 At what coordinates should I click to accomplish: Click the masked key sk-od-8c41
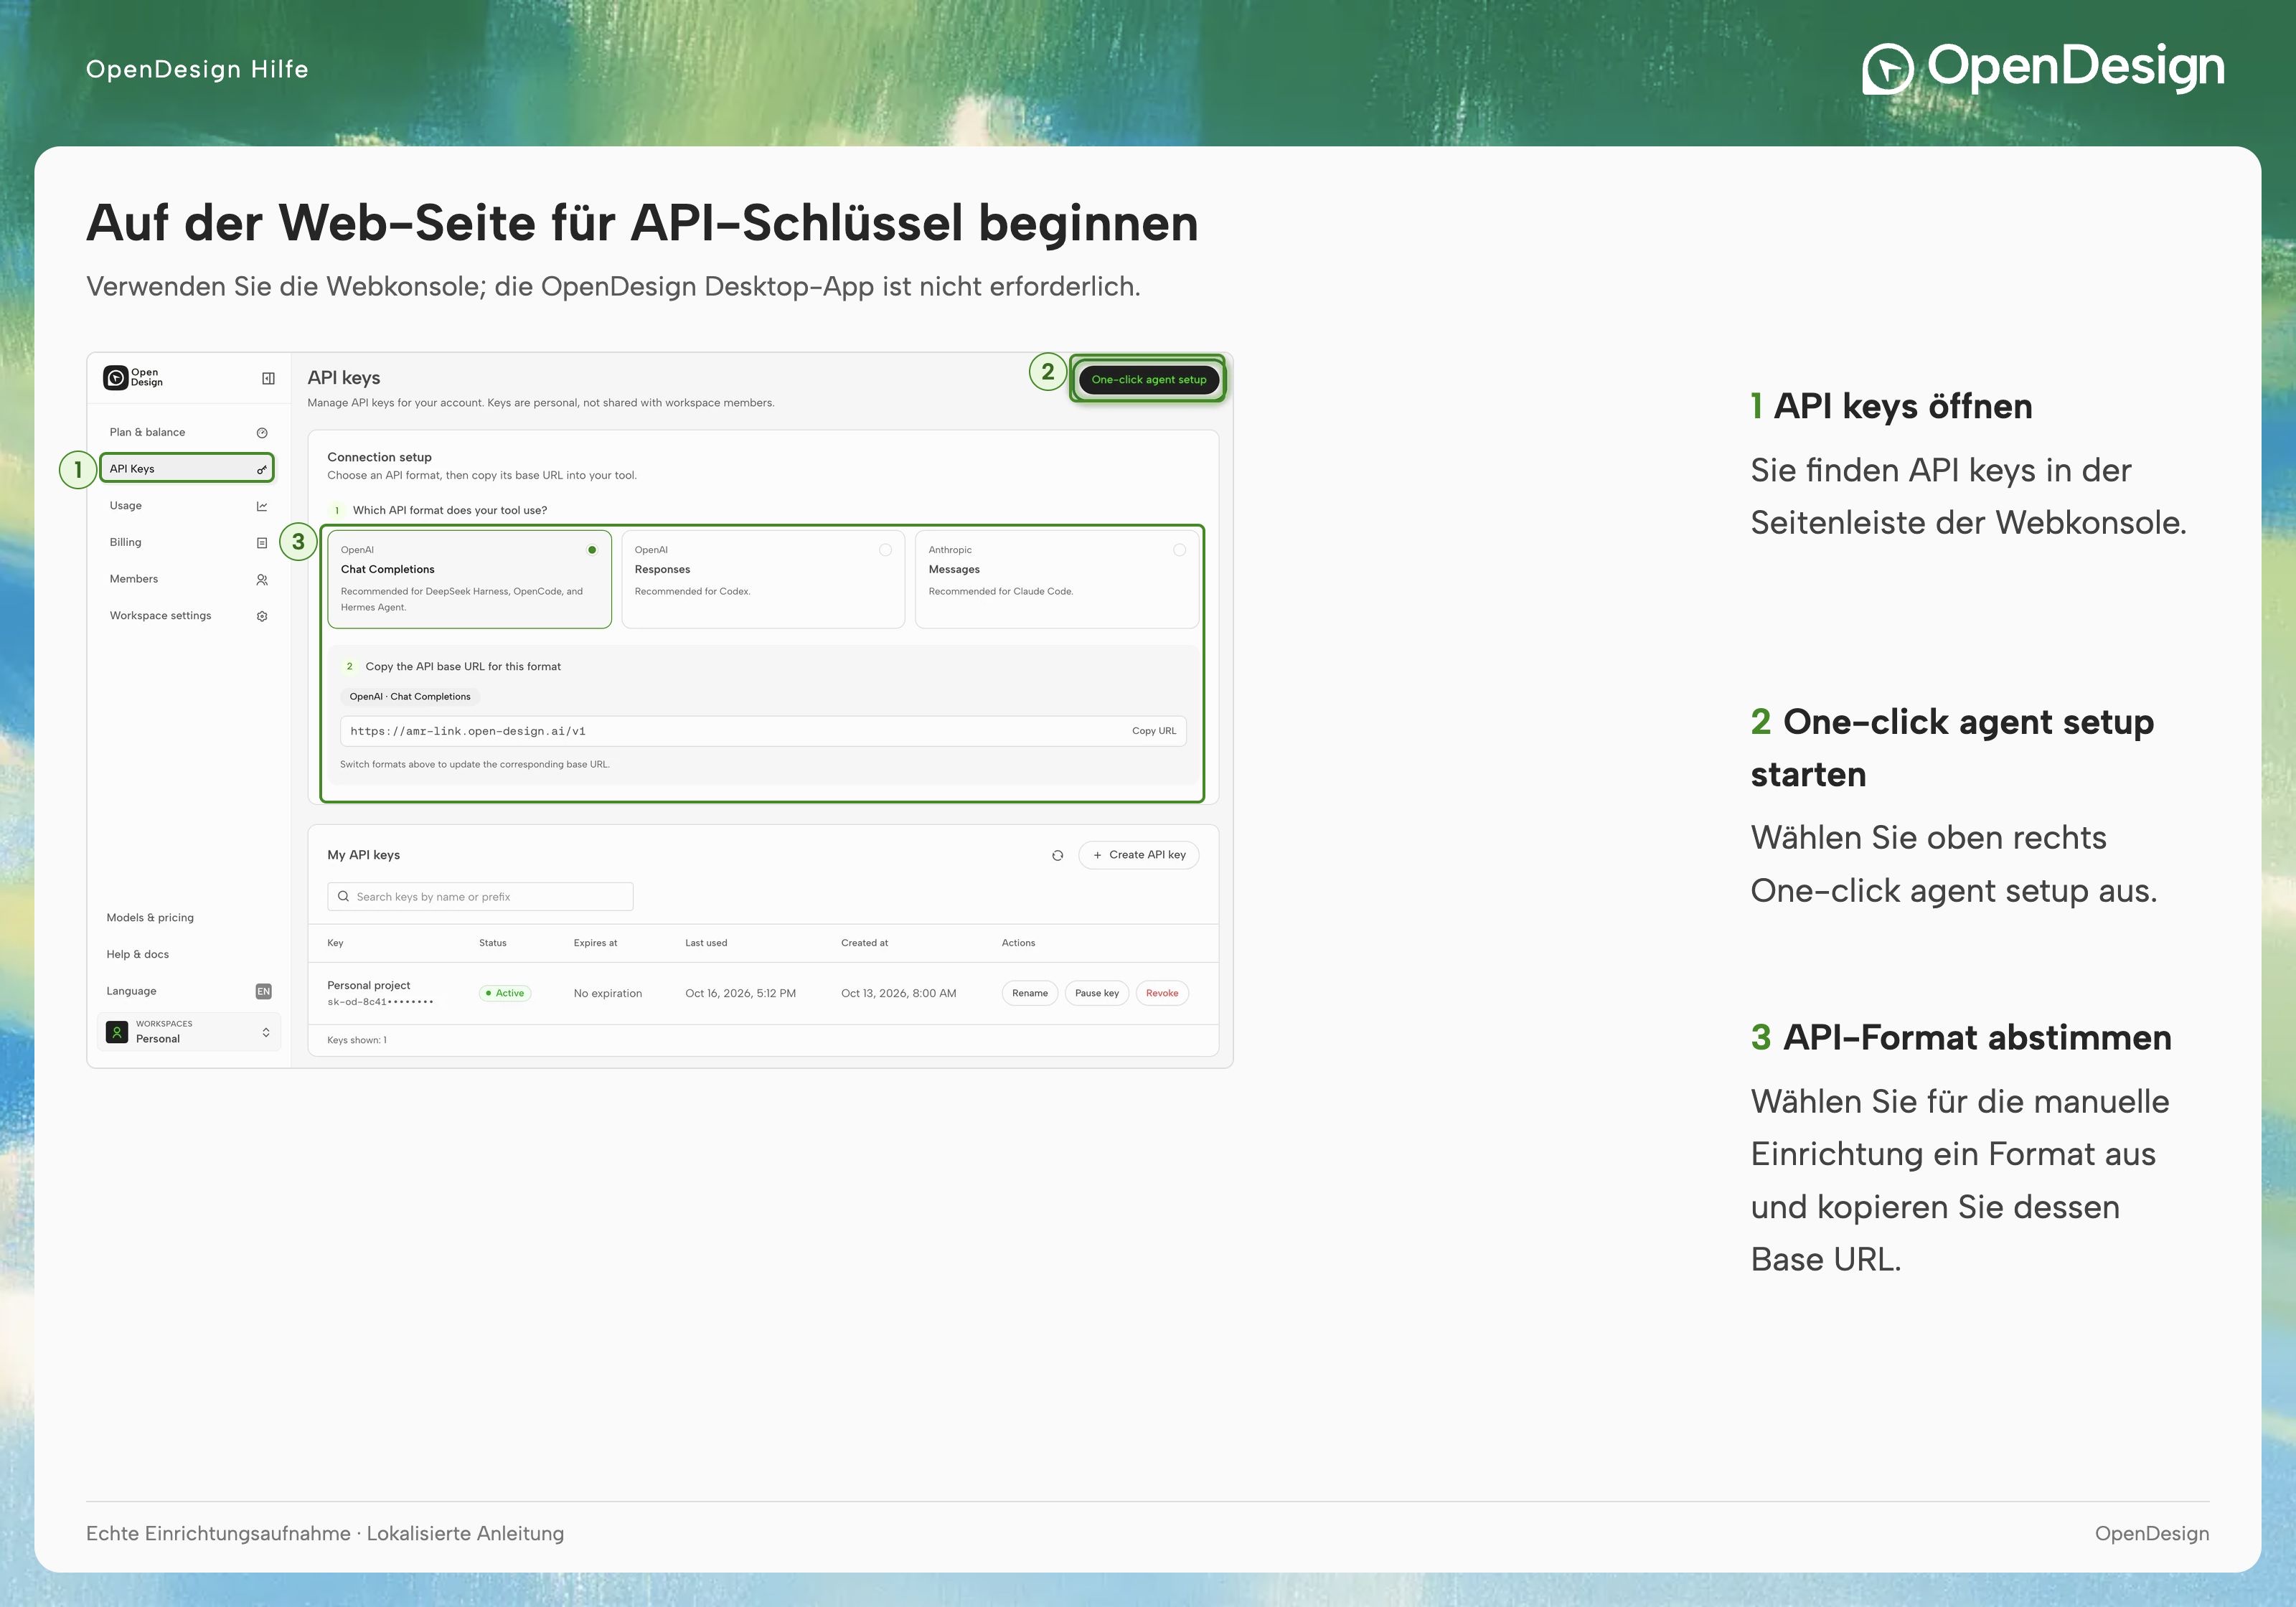click(381, 1002)
